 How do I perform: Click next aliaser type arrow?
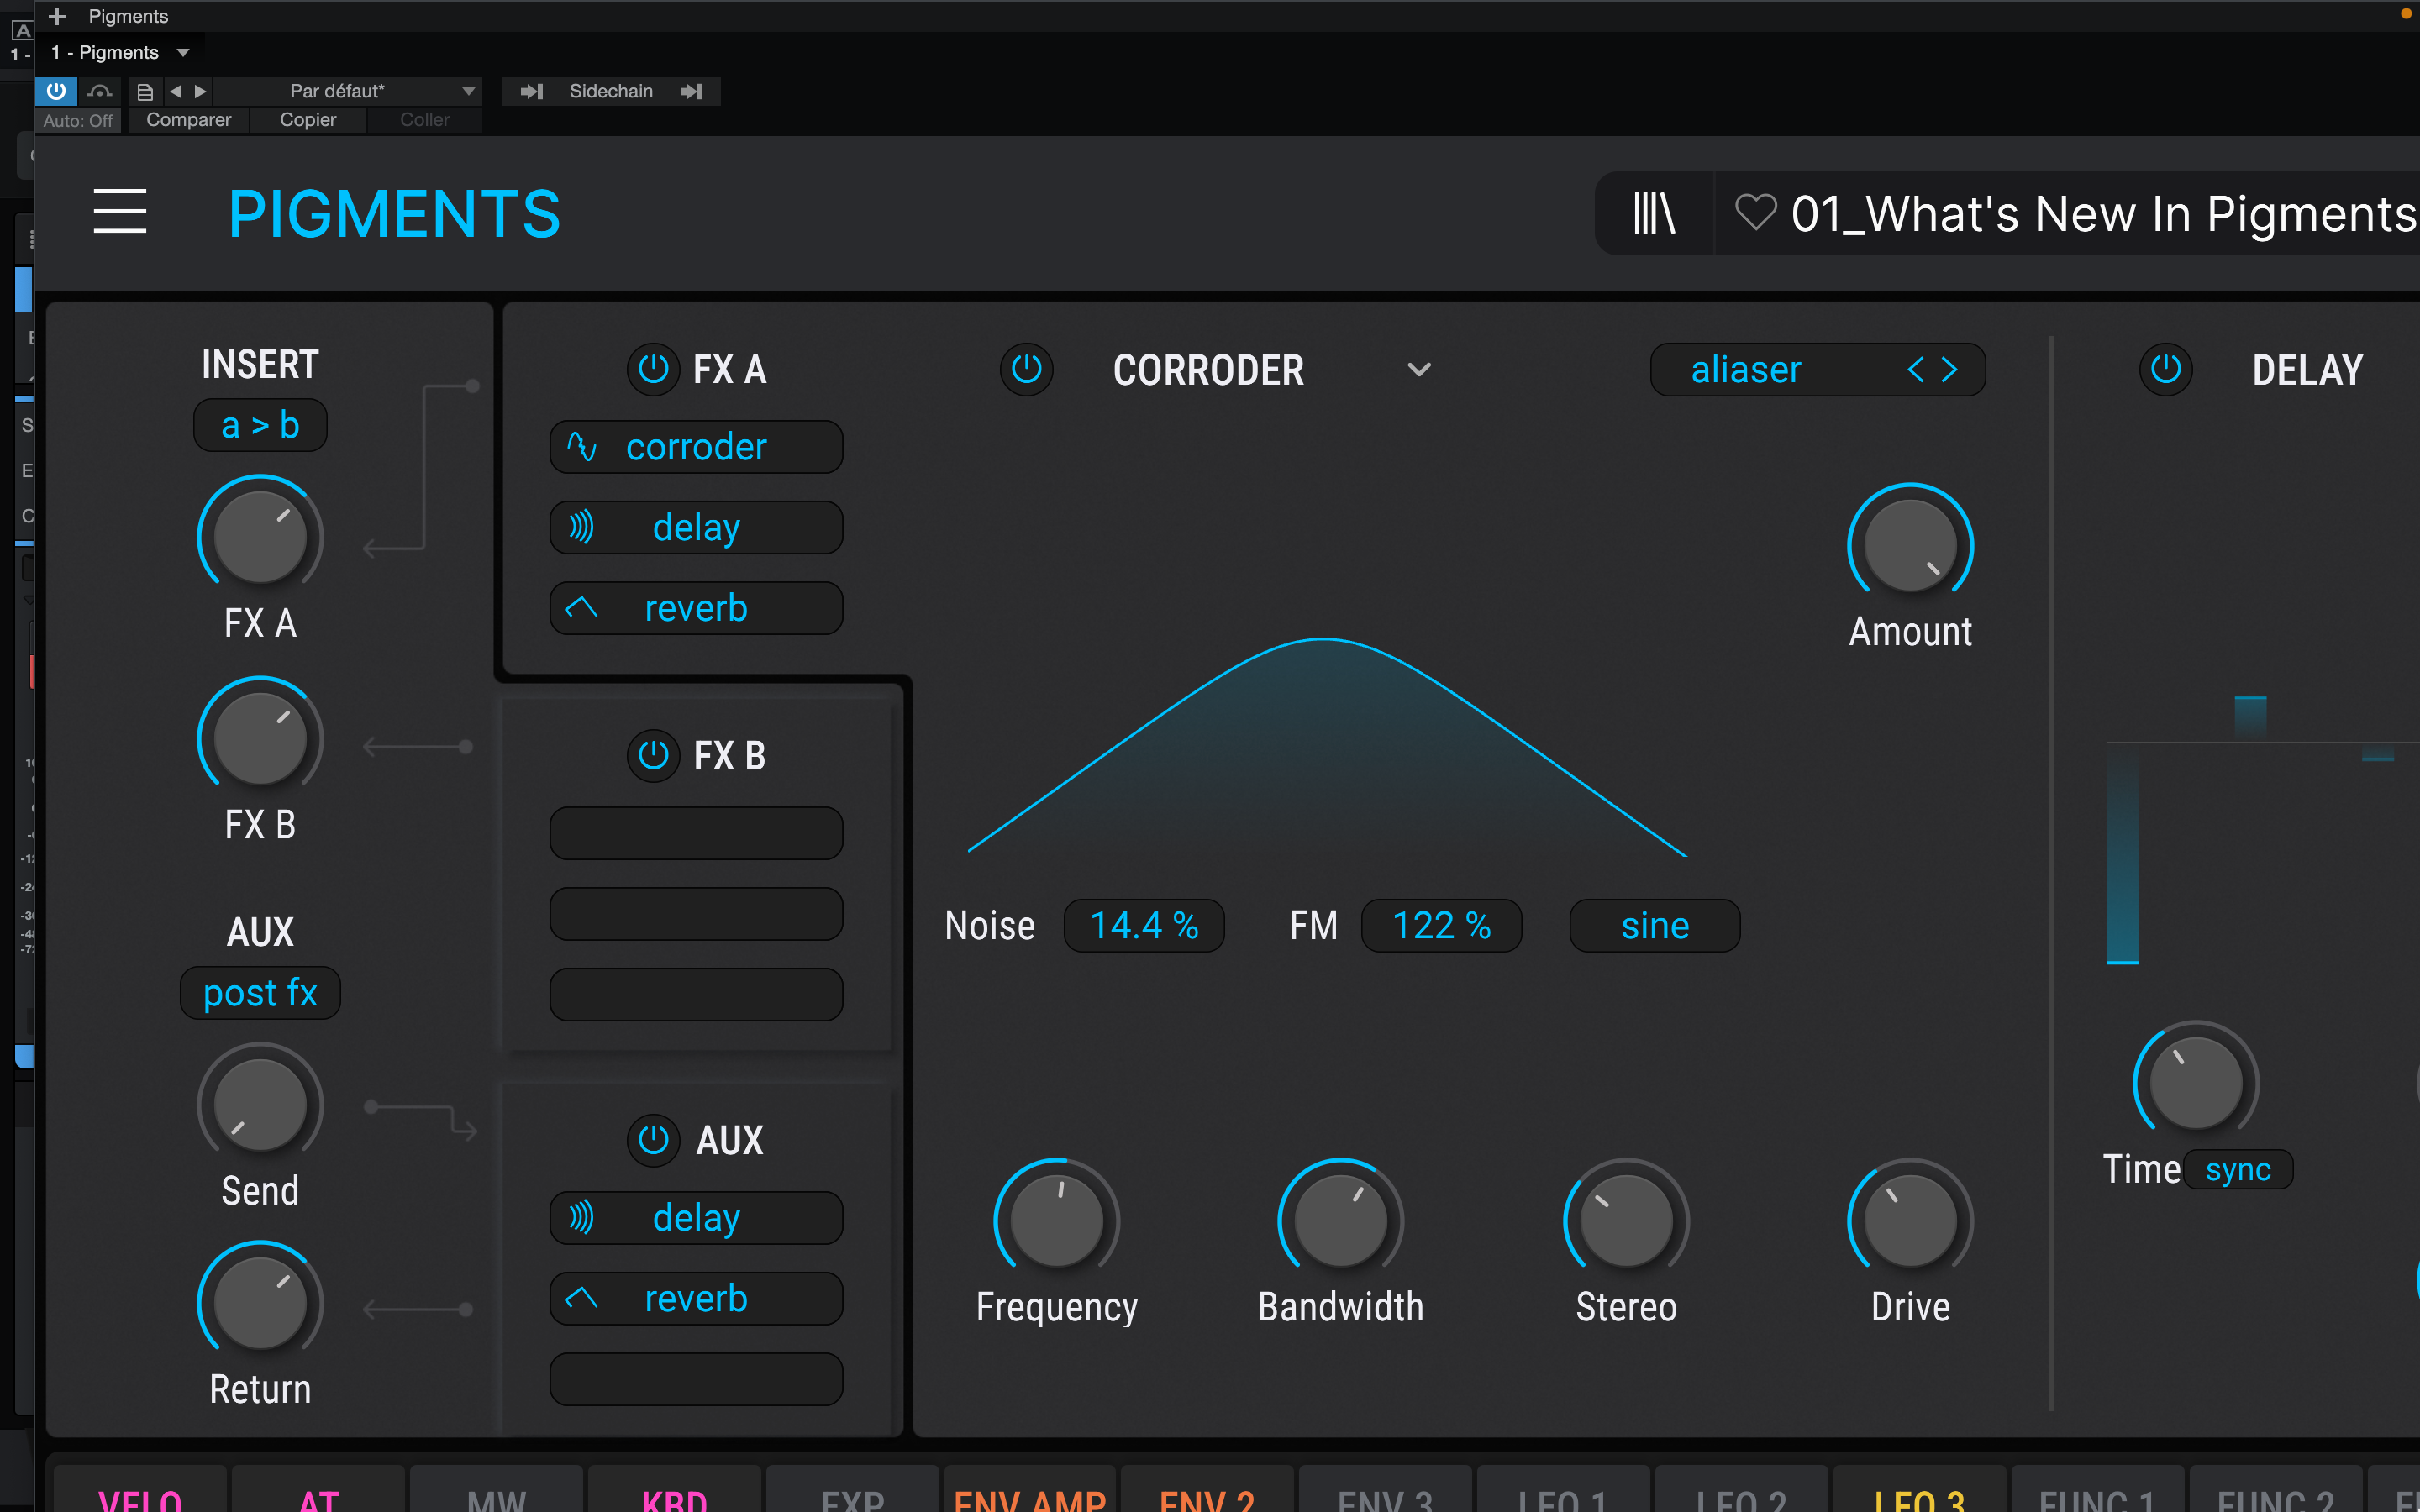(1950, 370)
